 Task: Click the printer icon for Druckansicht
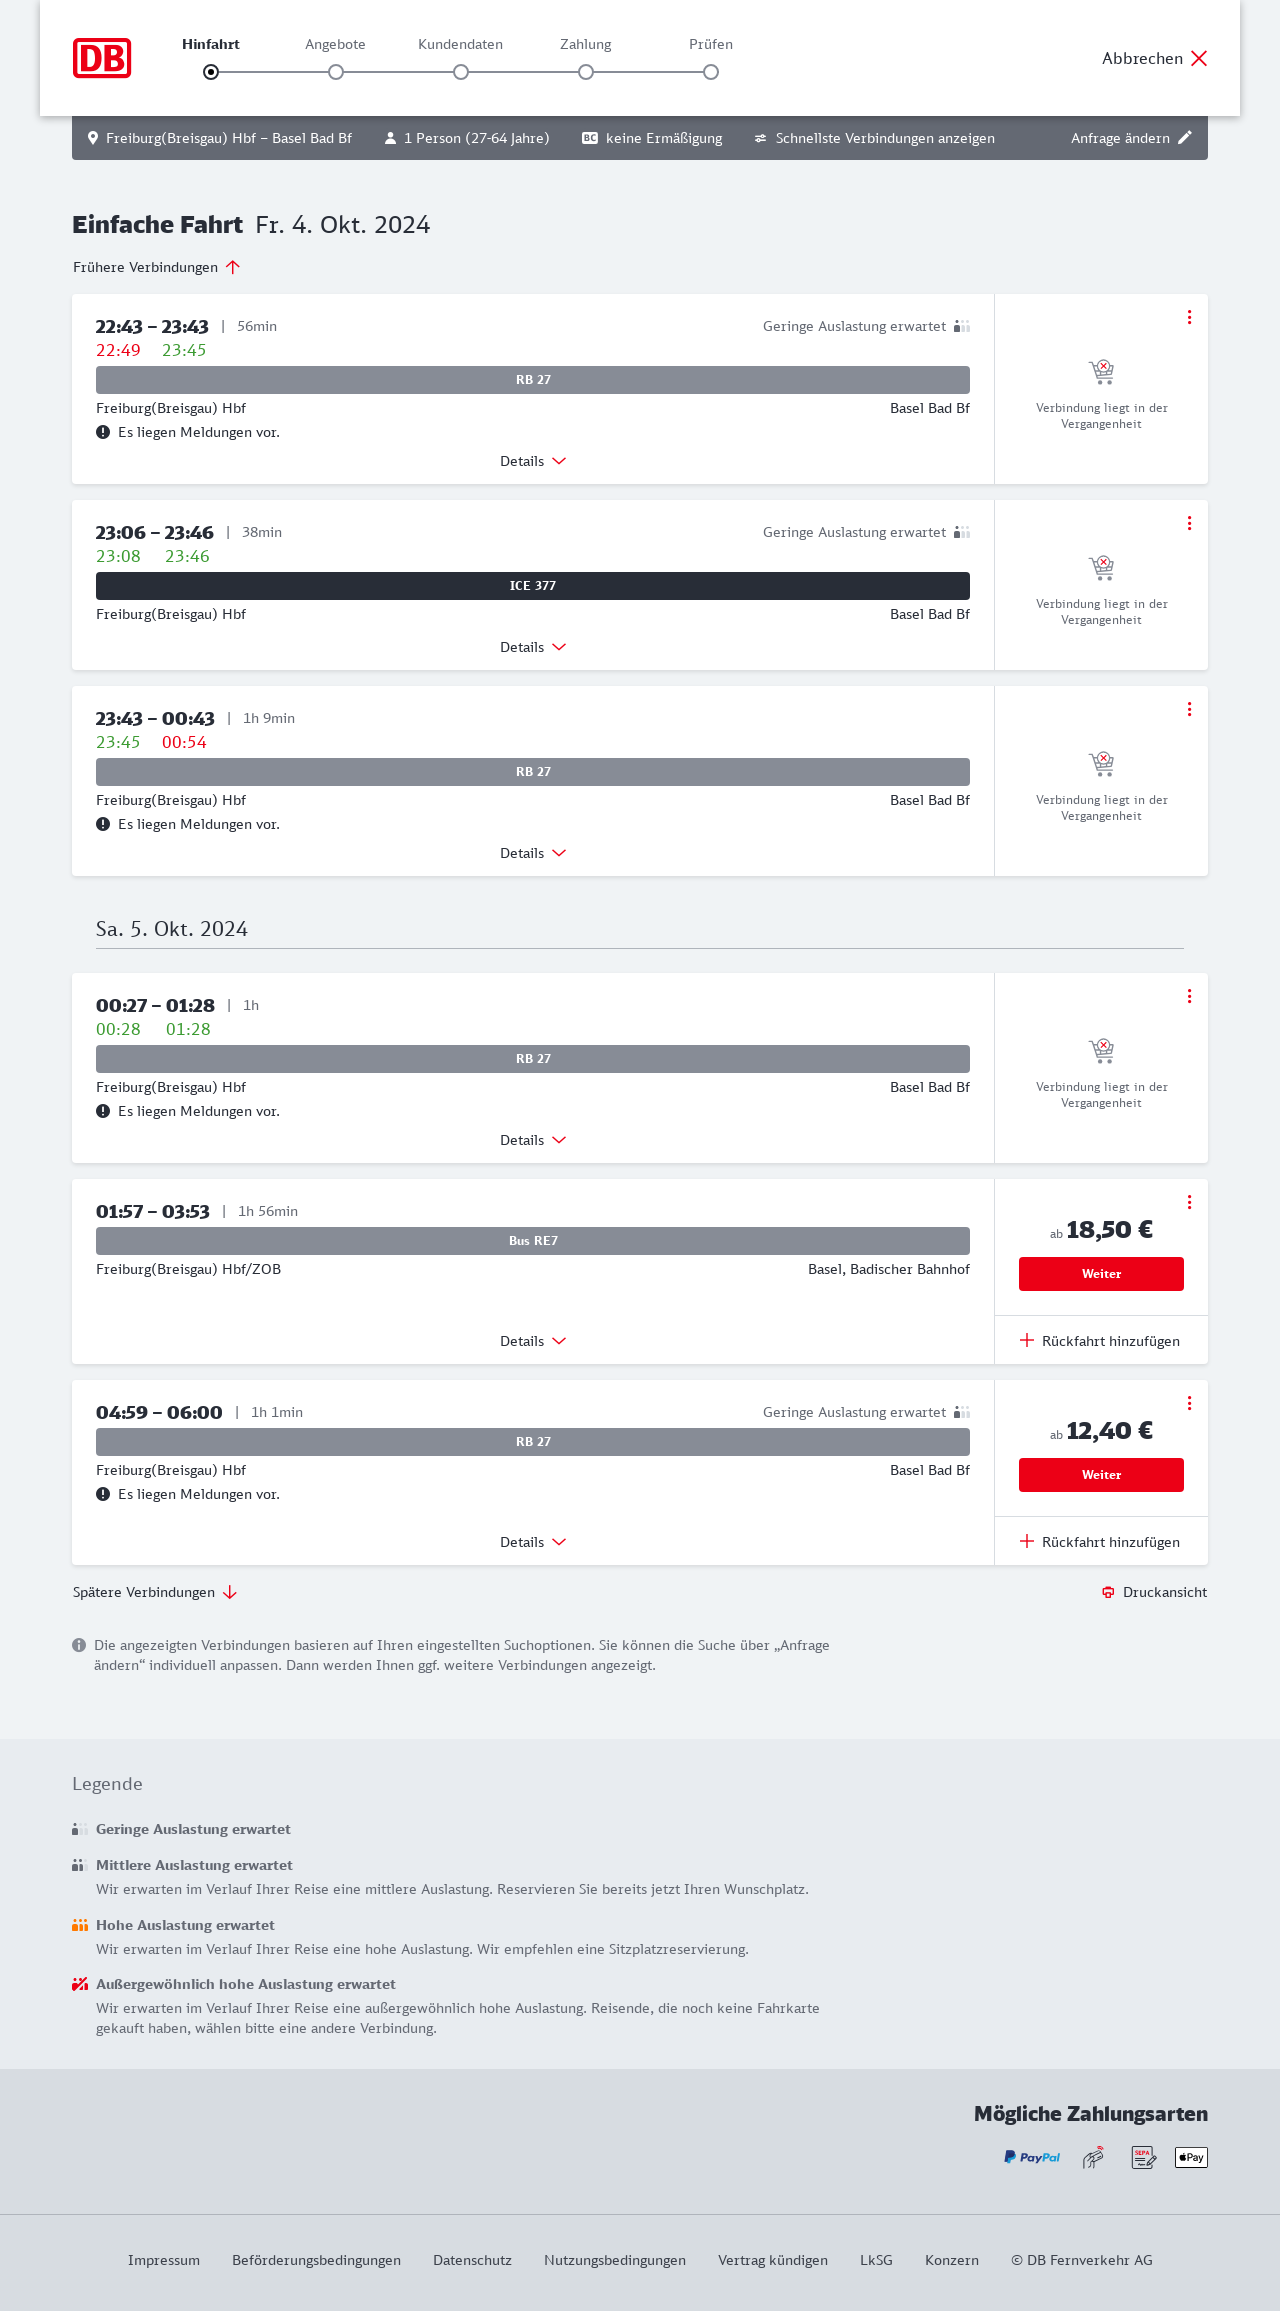[1108, 1592]
